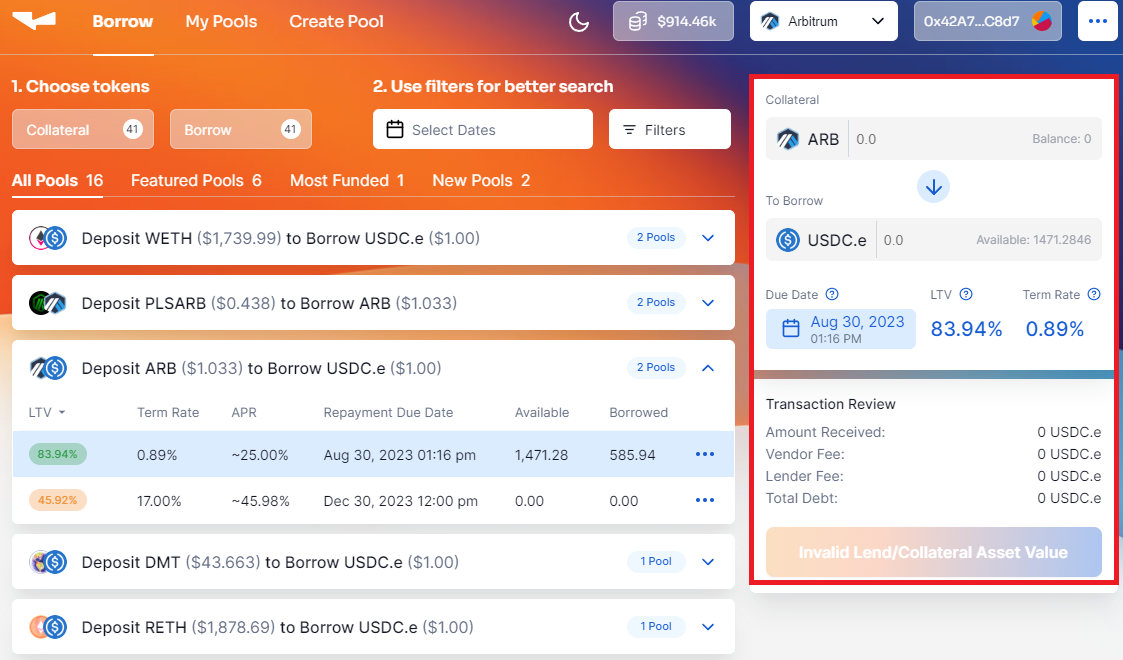Expand the Deposit WETH to Borrow USDC.e pools
1123x660 pixels.
click(708, 238)
